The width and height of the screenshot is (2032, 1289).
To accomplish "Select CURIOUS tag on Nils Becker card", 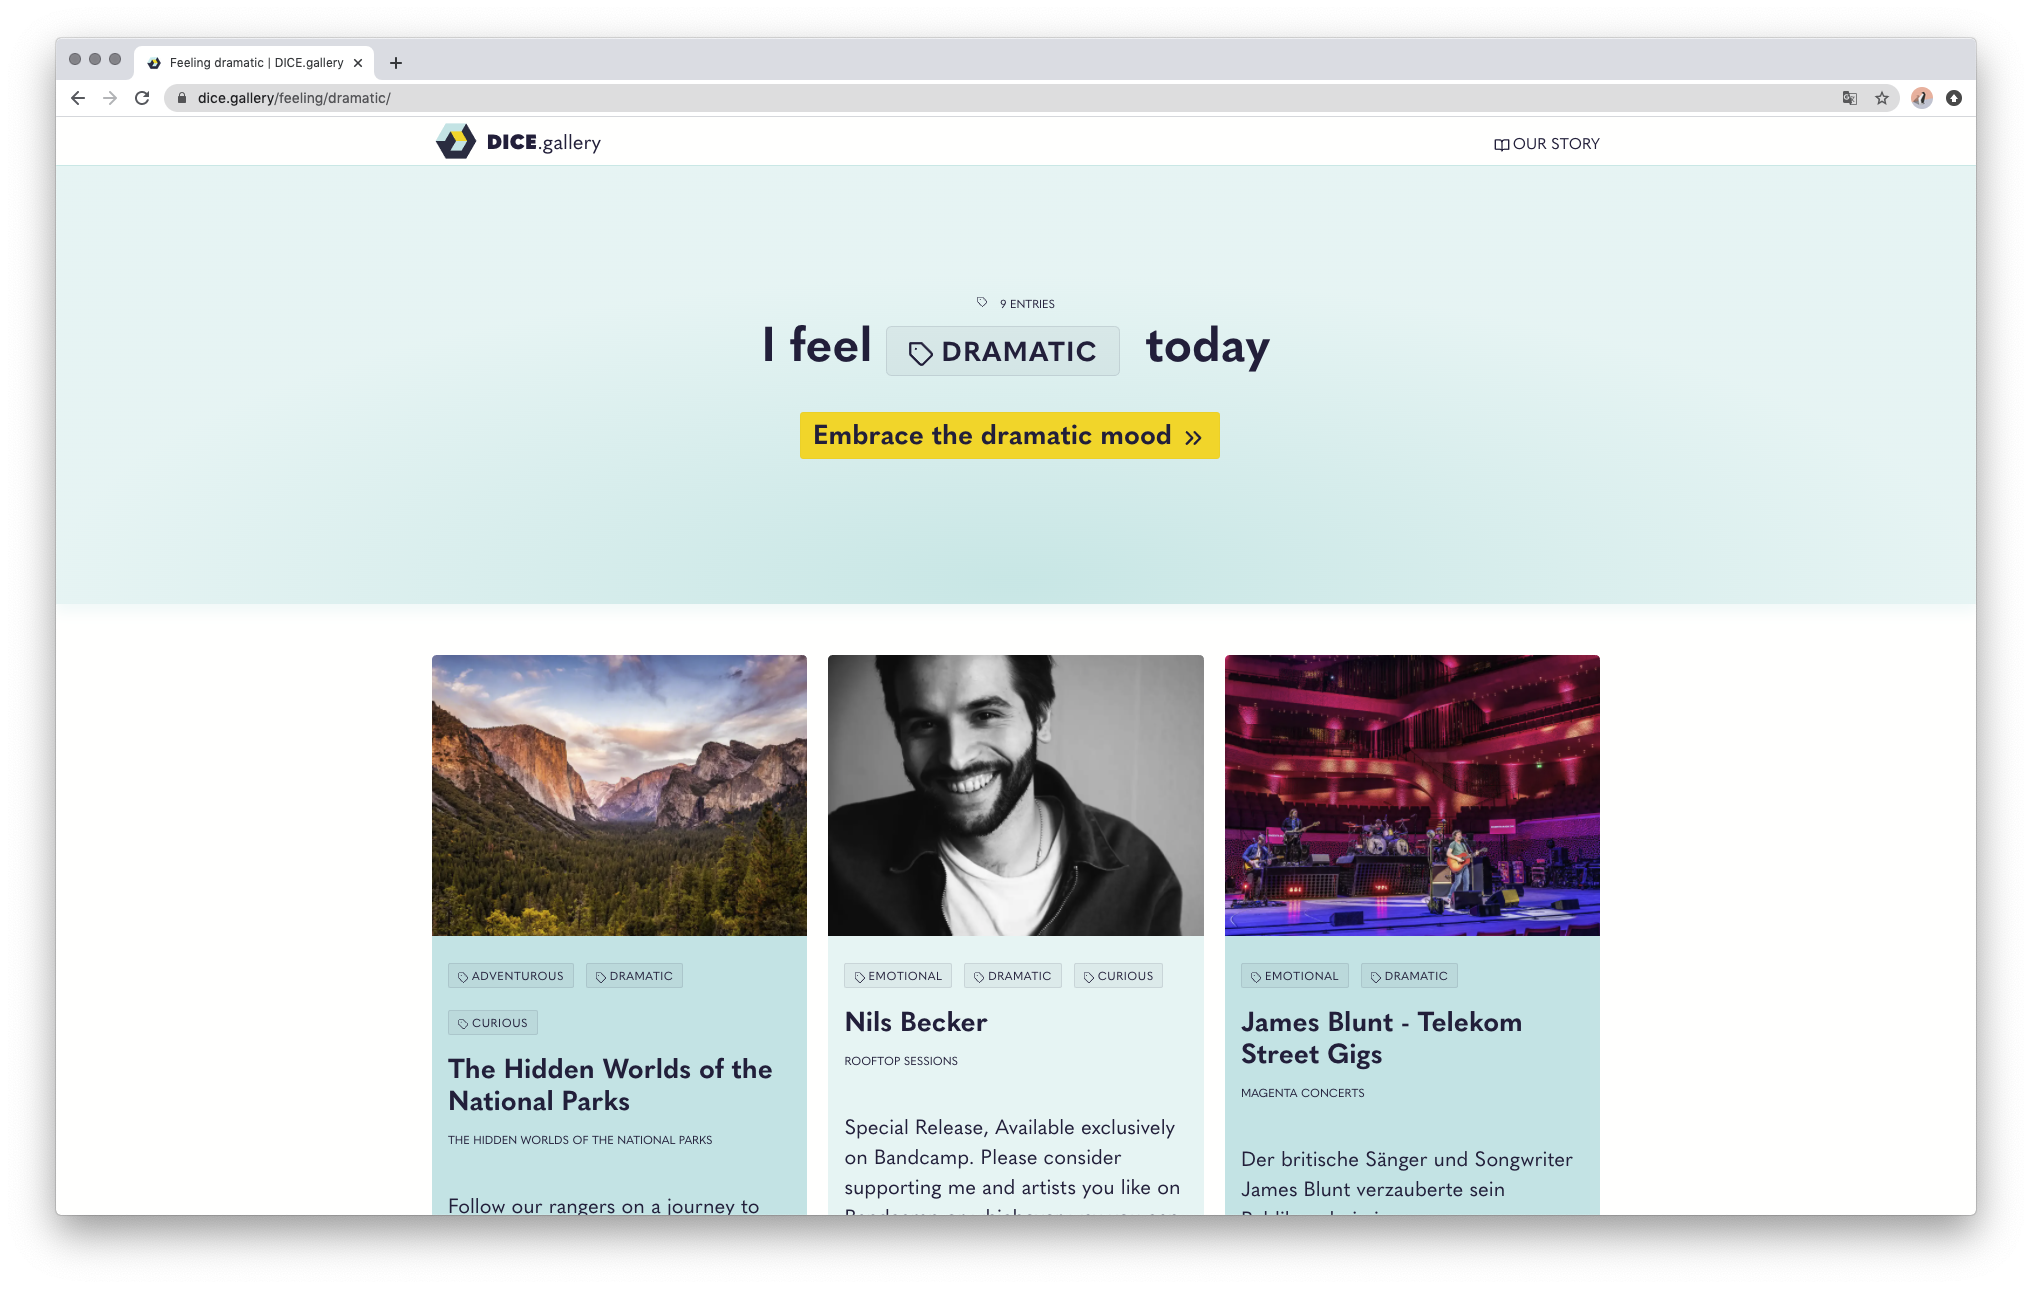I will pos(1118,976).
